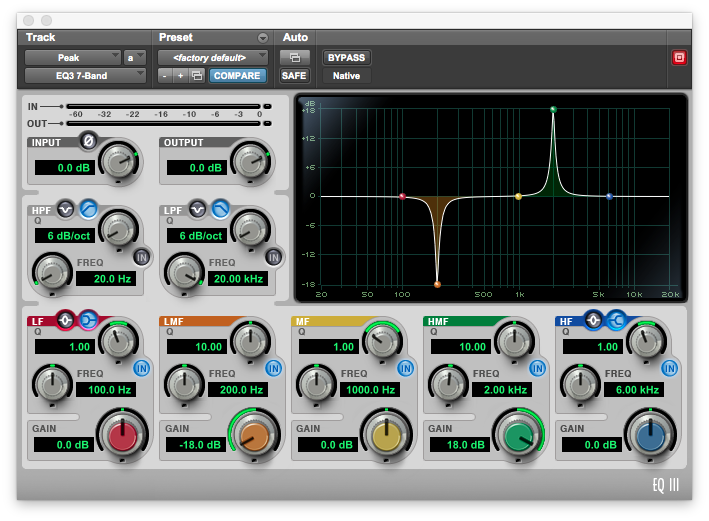Toggle the HPF band IN button
The height and width of the screenshot is (521, 709).
pos(141,256)
